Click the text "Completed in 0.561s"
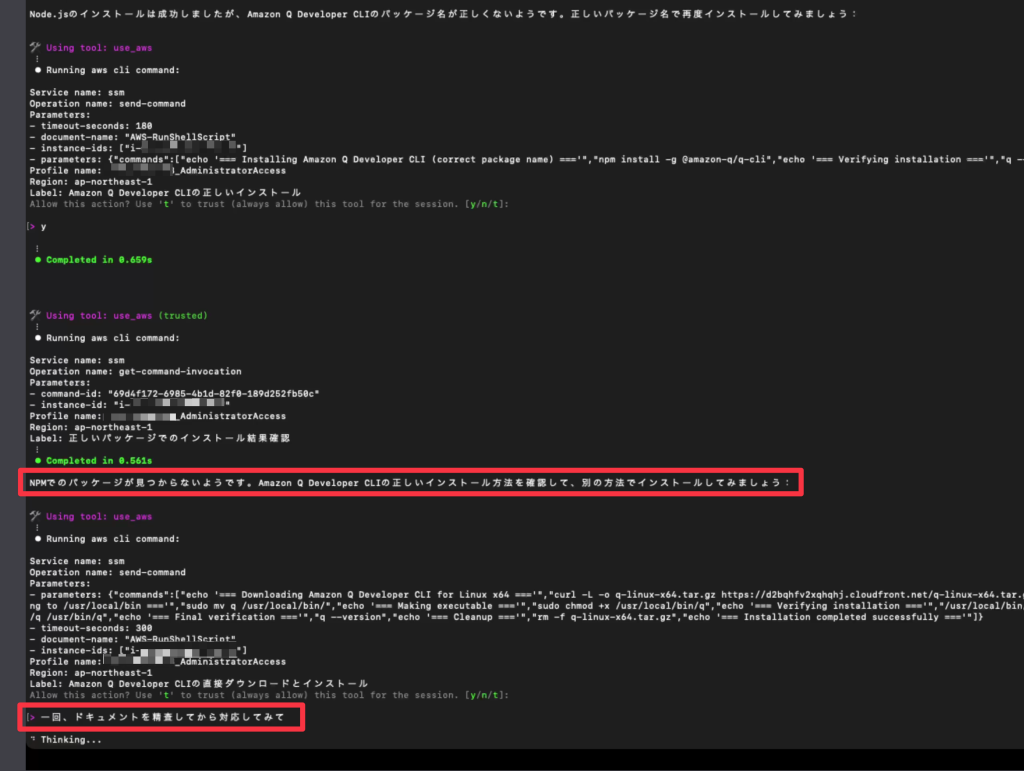The image size is (1024, 771). [99, 461]
